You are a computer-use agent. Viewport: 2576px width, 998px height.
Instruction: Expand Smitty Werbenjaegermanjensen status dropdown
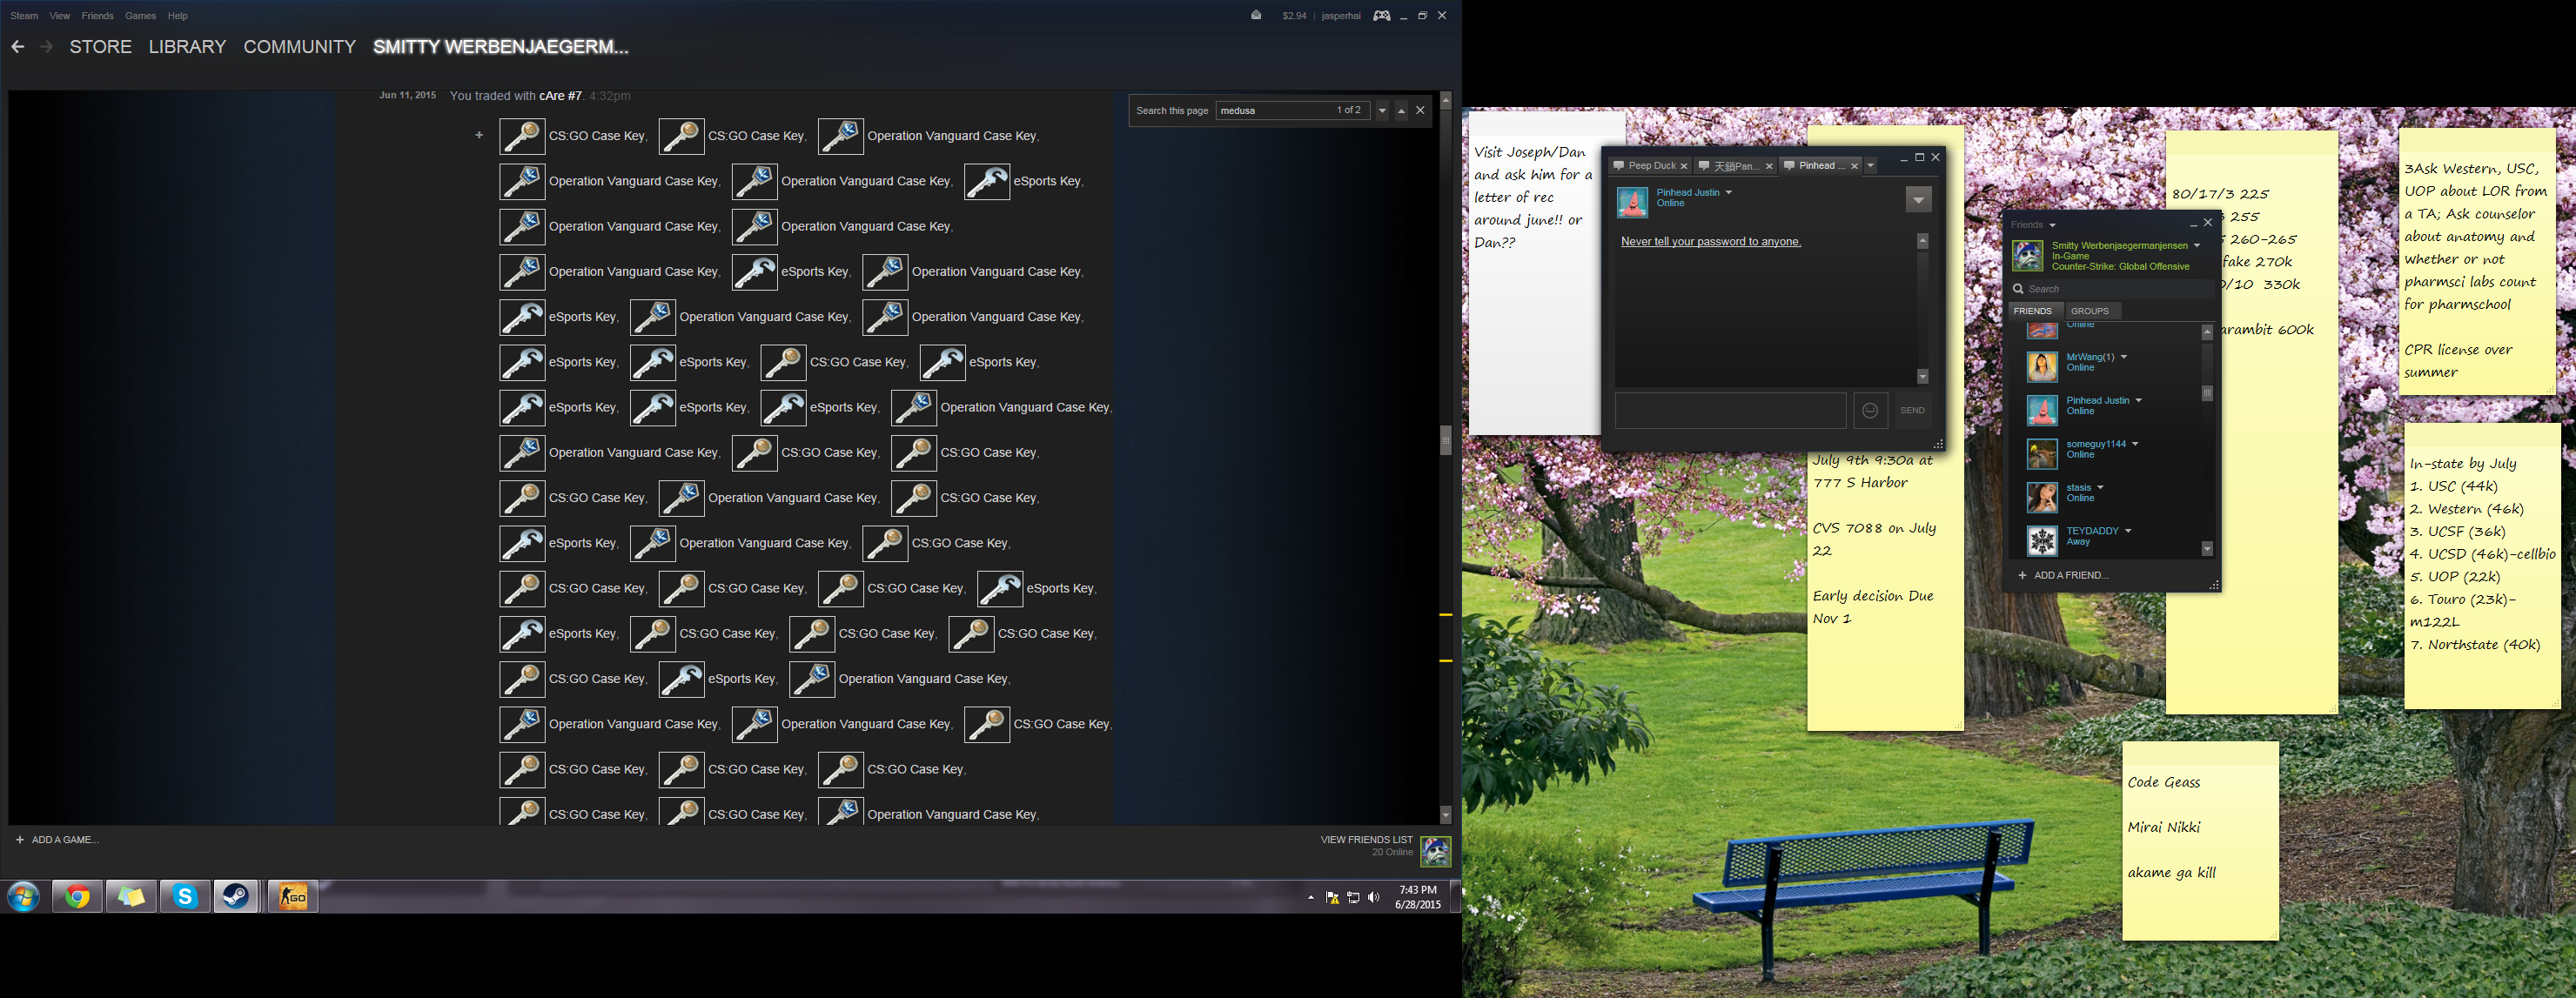[x=2197, y=245]
